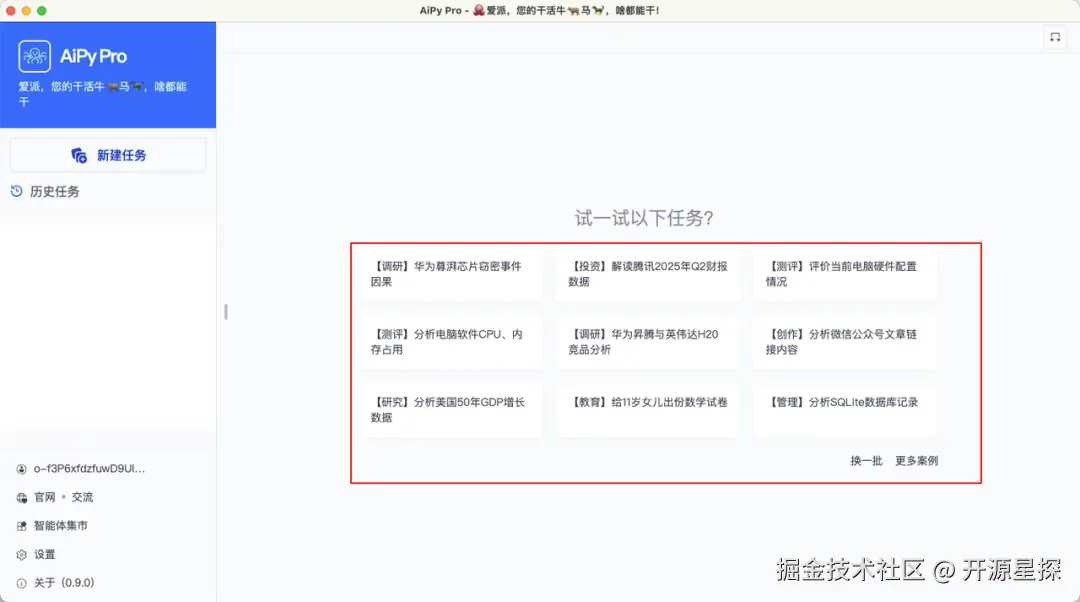Image resolution: width=1080 pixels, height=602 pixels.
Task: Click the new task icon on 新建任务 button
Action: [78, 154]
